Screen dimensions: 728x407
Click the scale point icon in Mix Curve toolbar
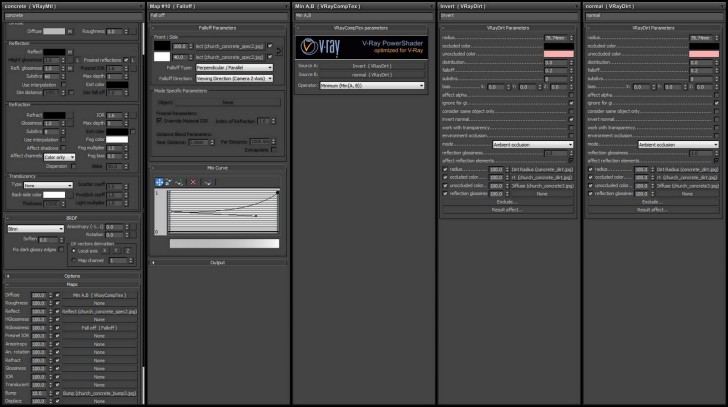pyautogui.click(x=169, y=182)
